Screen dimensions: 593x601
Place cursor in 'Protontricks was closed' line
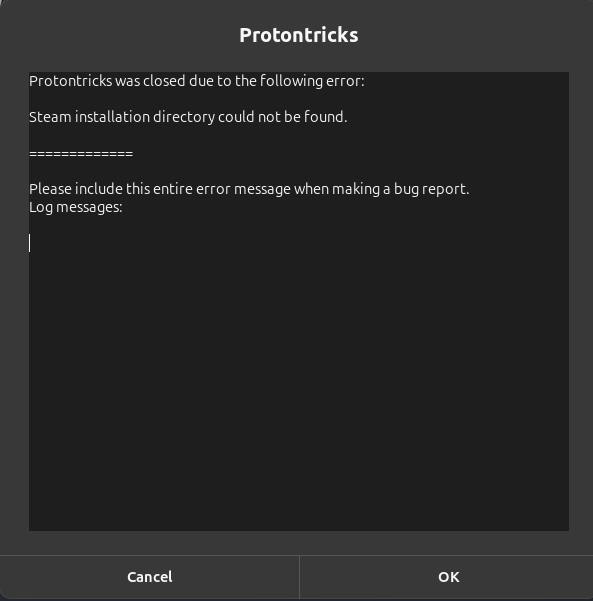[197, 81]
